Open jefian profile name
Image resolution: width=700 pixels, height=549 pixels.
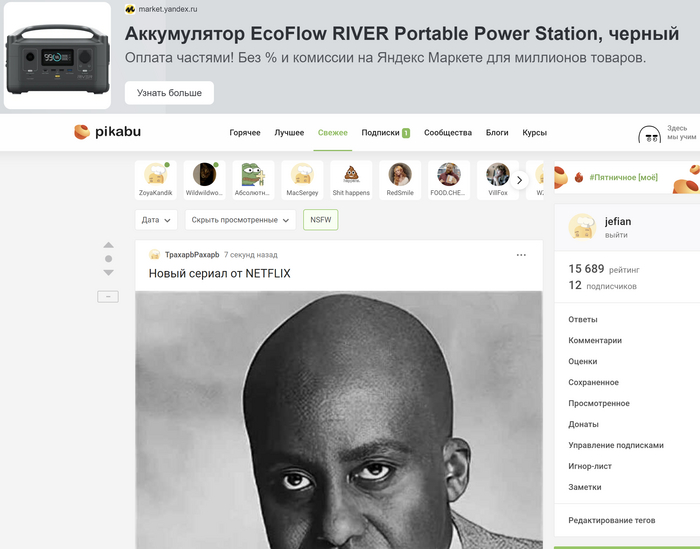tap(618, 221)
